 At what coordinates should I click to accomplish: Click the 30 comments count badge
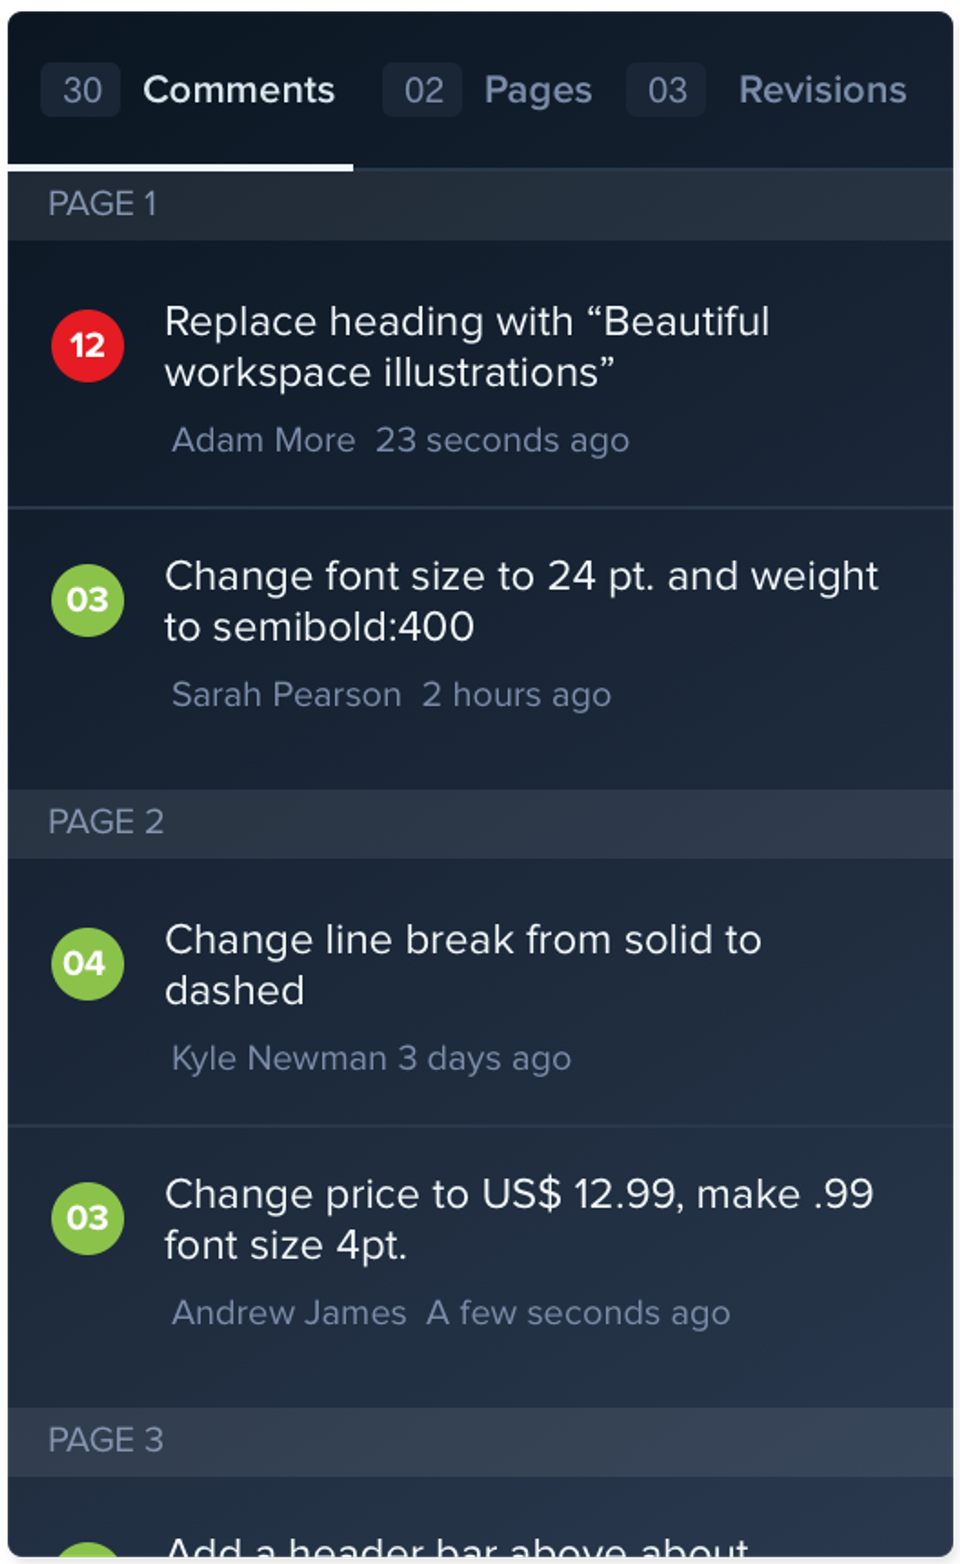tap(81, 90)
